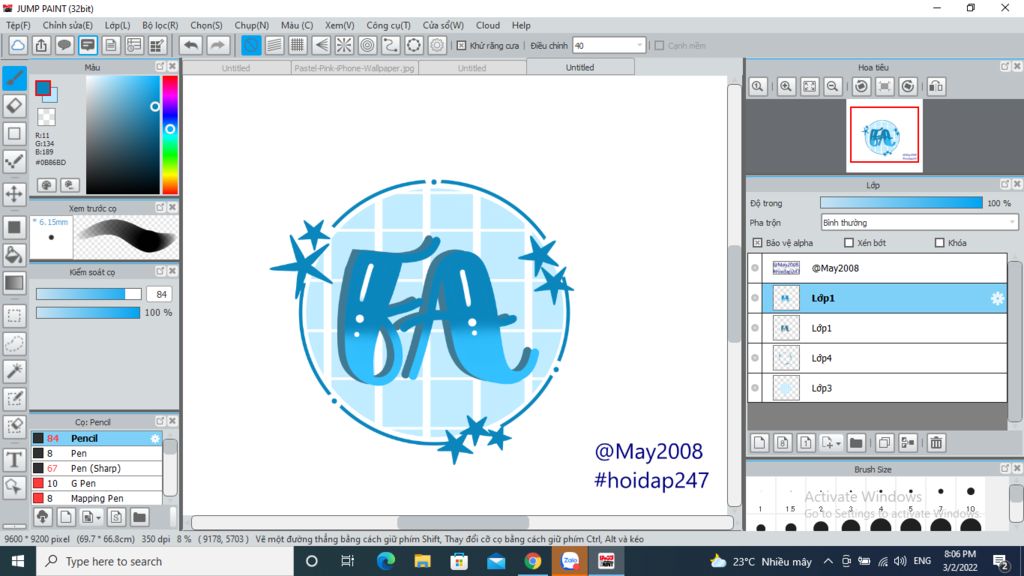Select the Mapping Pen brush
1024x576 pixels.
pos(97,498)
